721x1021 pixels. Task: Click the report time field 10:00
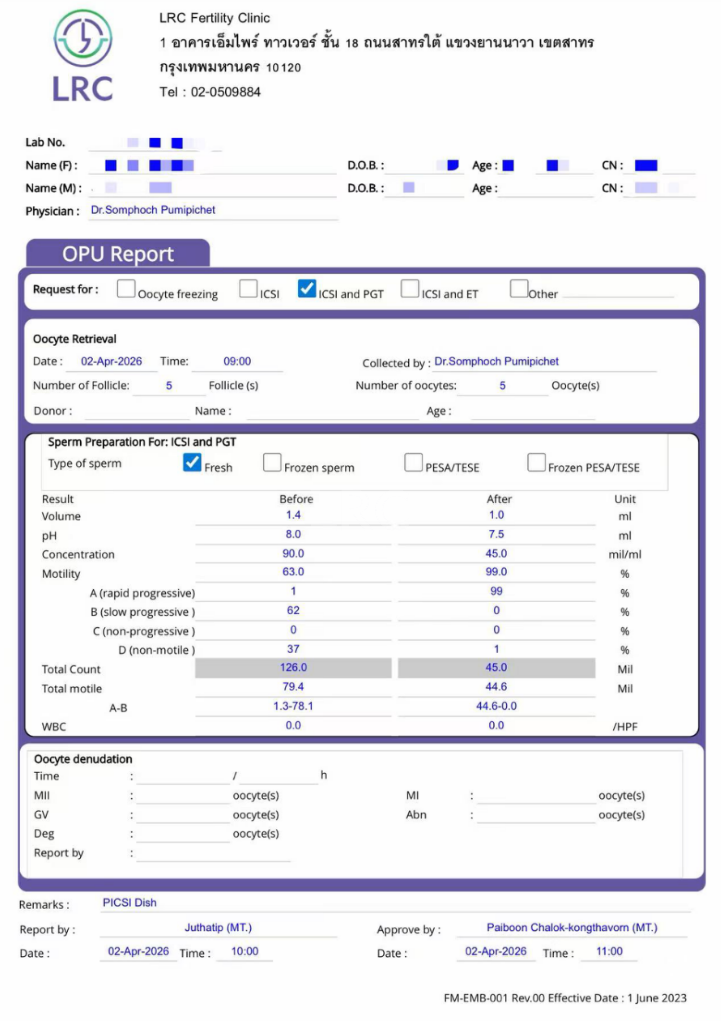click(244, 952)
